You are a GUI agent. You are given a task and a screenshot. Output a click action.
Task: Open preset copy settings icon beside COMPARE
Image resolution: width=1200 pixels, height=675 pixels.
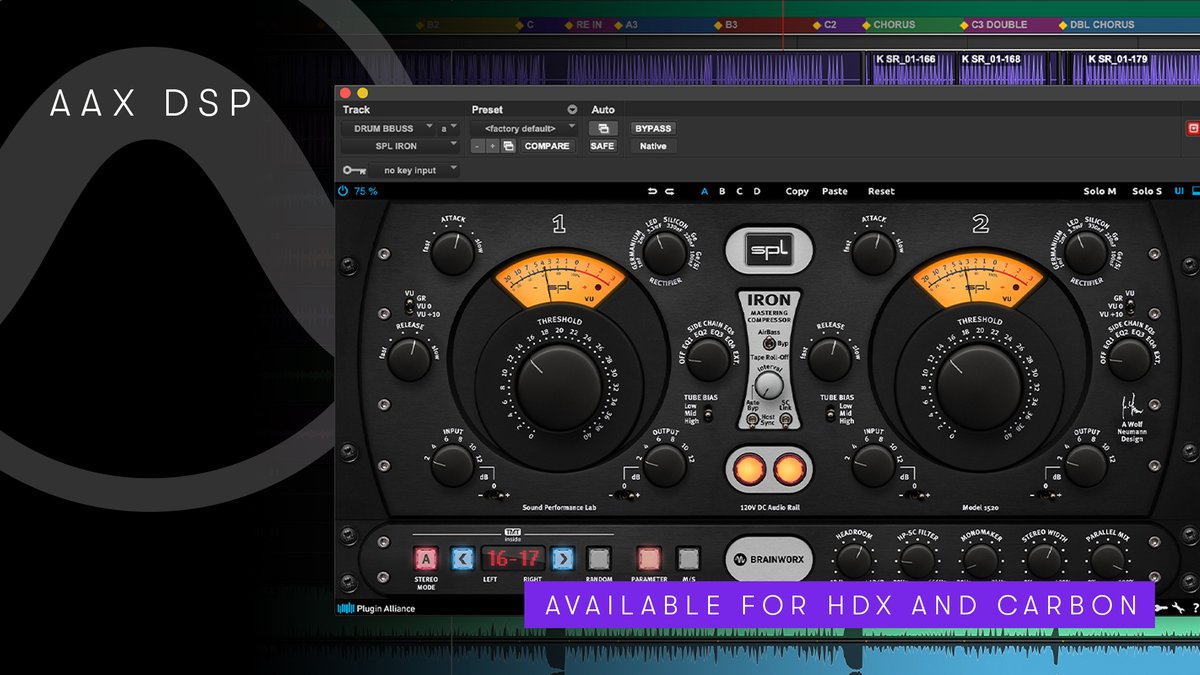pos(508,146)
